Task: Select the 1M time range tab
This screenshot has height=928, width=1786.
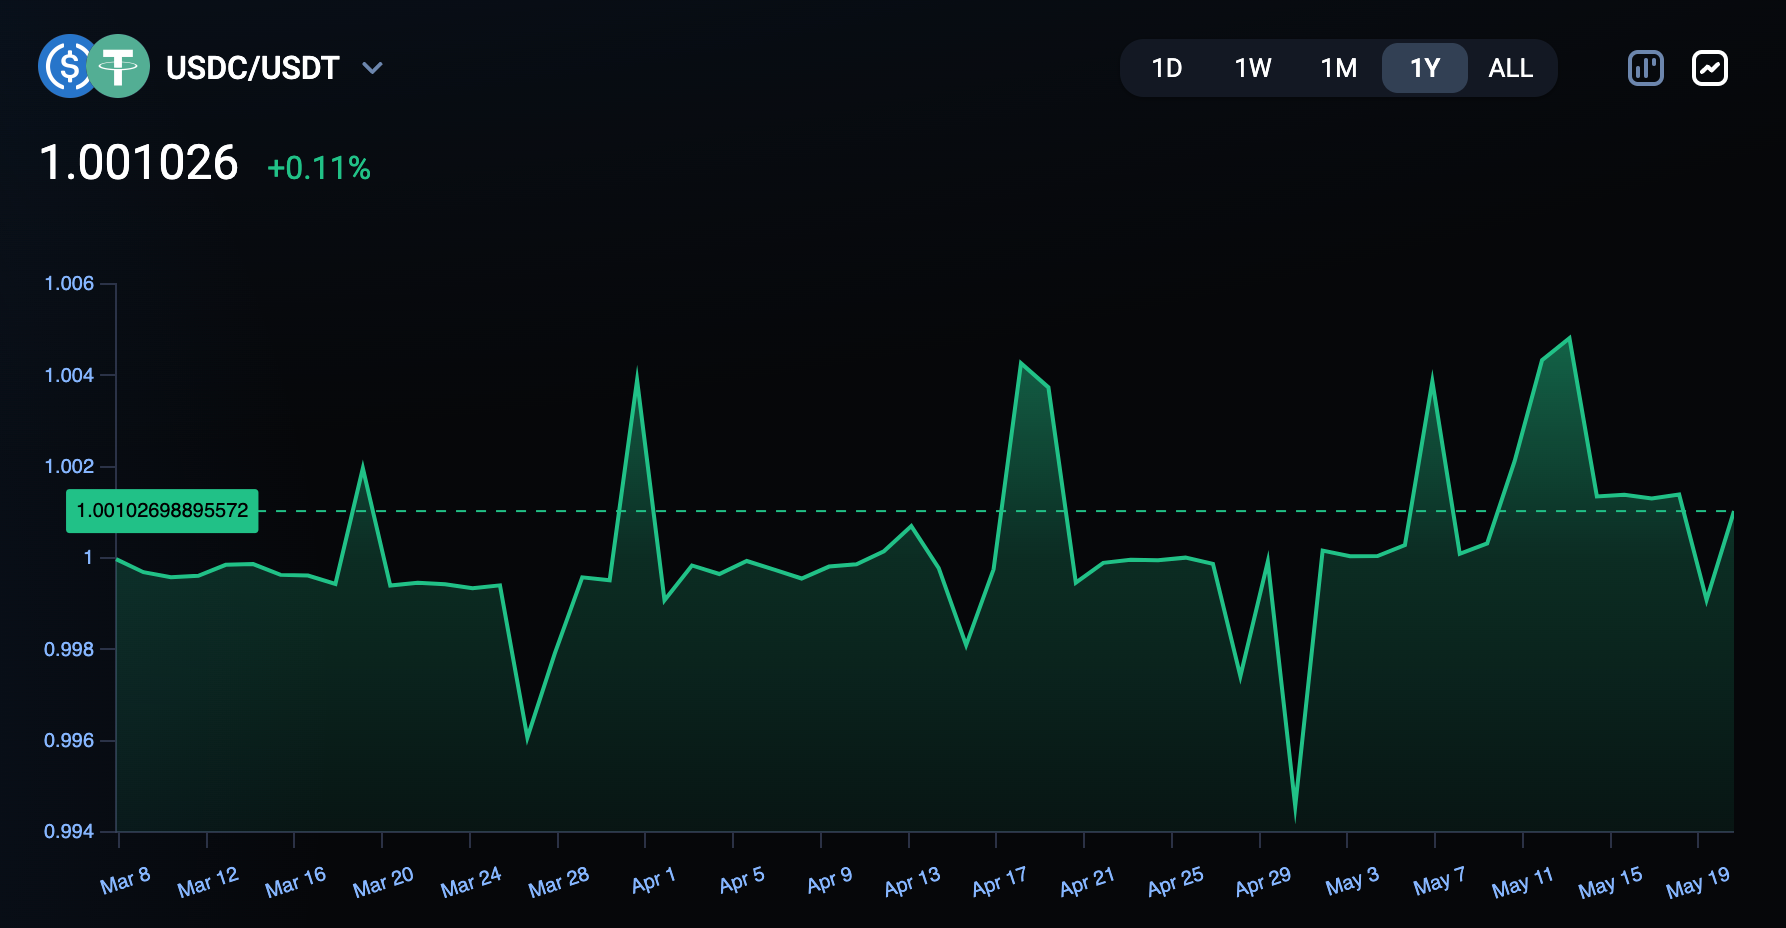Action: (1339, 68)
